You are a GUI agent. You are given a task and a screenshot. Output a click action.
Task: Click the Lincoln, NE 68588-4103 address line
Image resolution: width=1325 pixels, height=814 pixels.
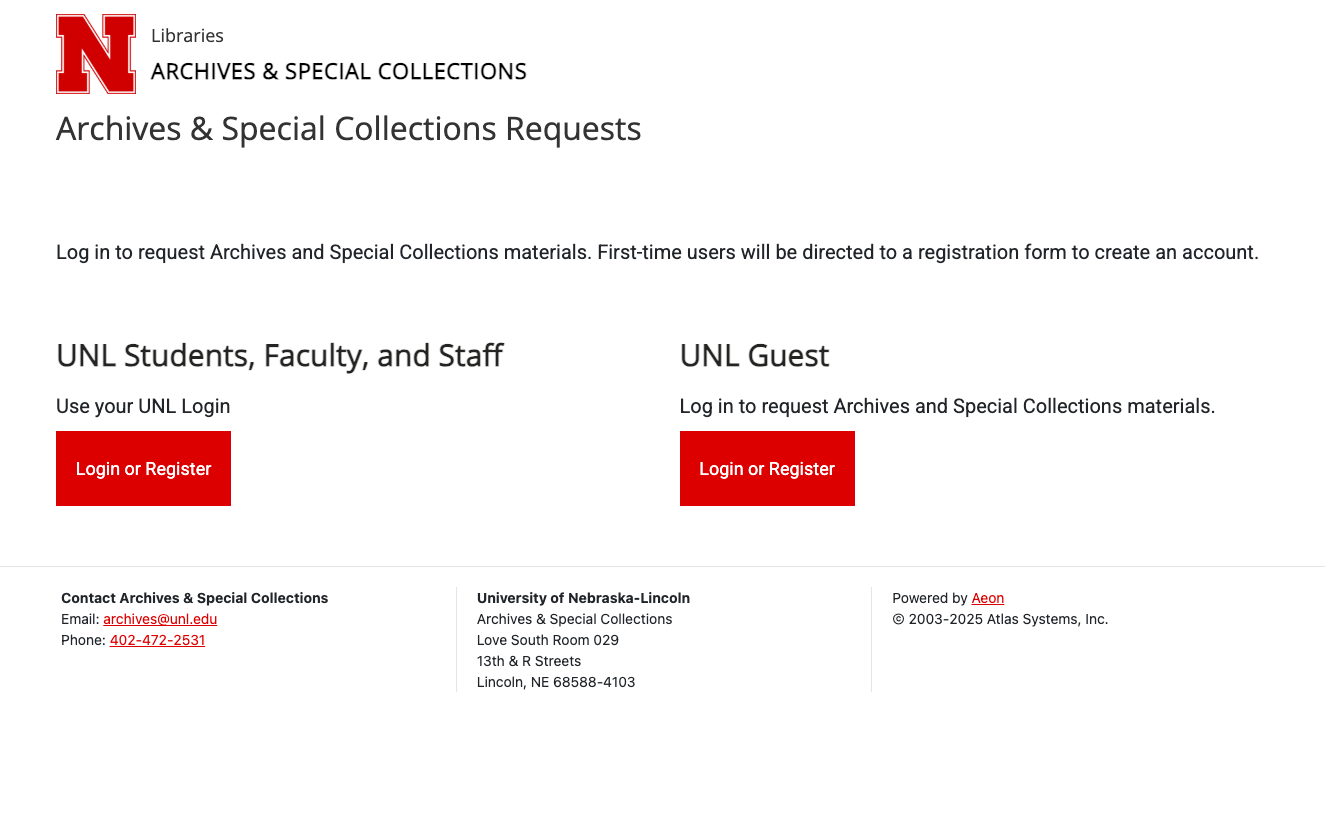point(555,682)
